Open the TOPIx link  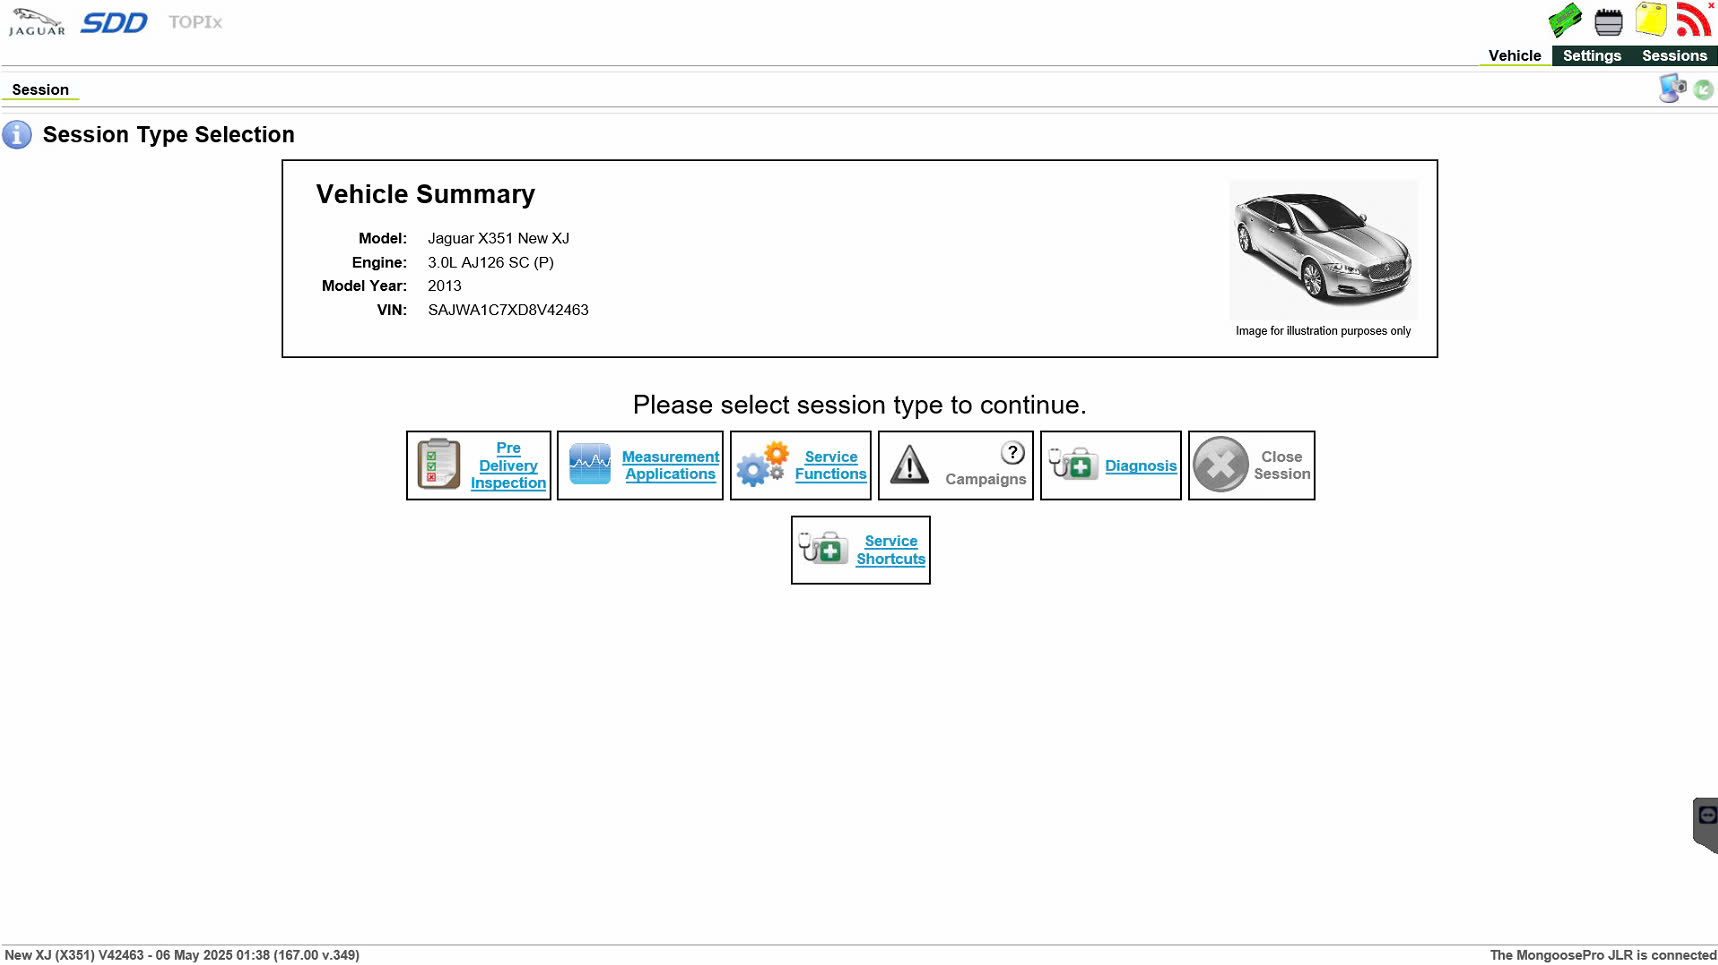point(195,22)
